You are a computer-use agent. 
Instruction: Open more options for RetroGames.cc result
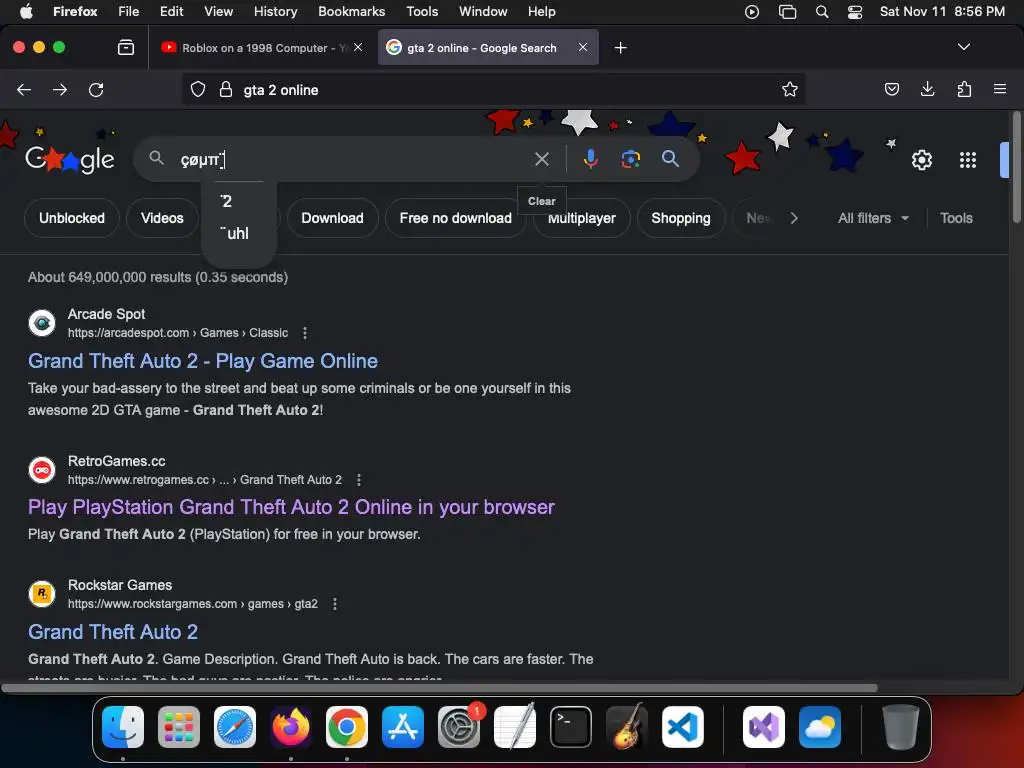pyautogui.click(x=359, y=480)
